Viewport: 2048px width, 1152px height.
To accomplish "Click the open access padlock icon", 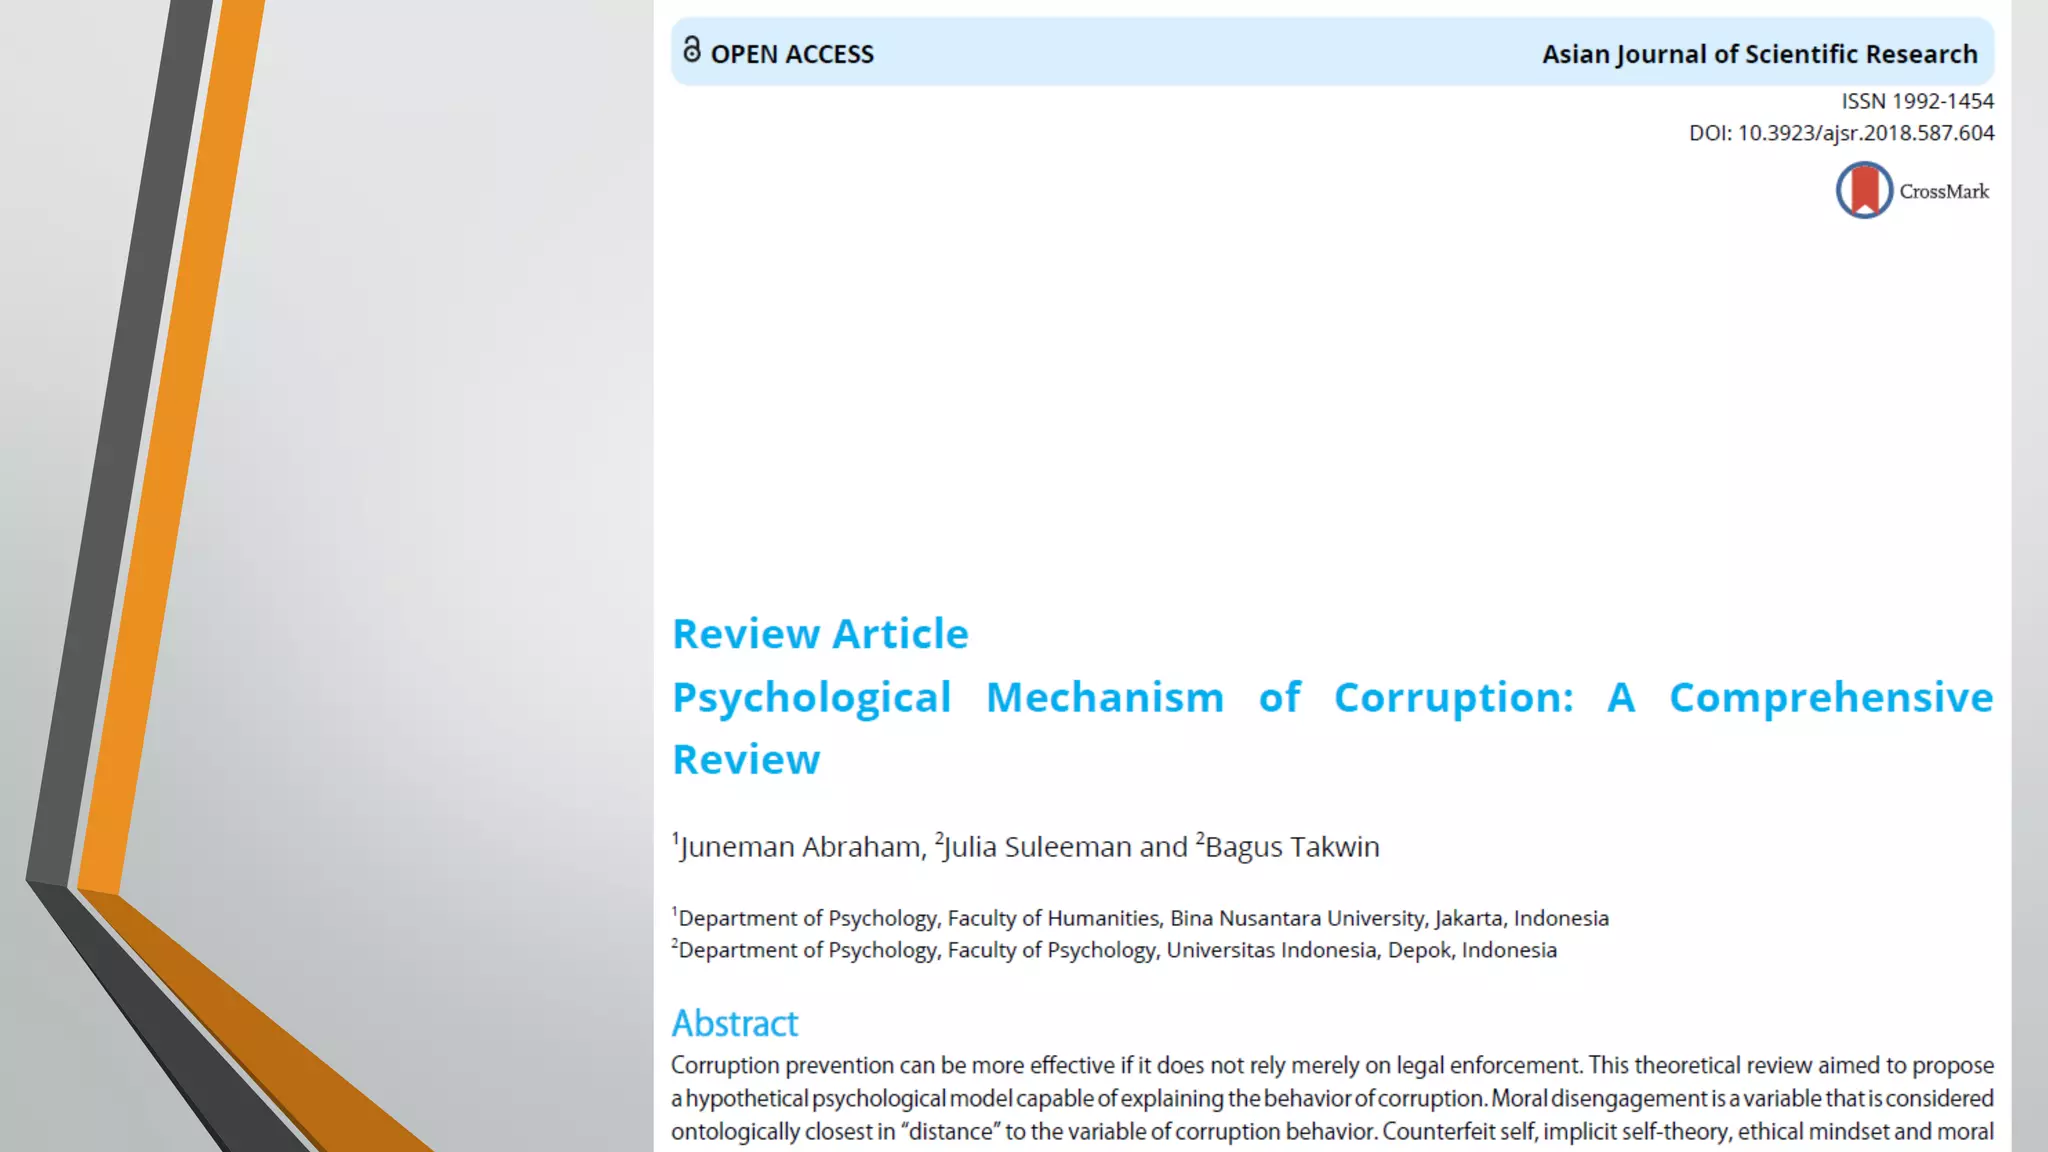I will coord(691,50).
